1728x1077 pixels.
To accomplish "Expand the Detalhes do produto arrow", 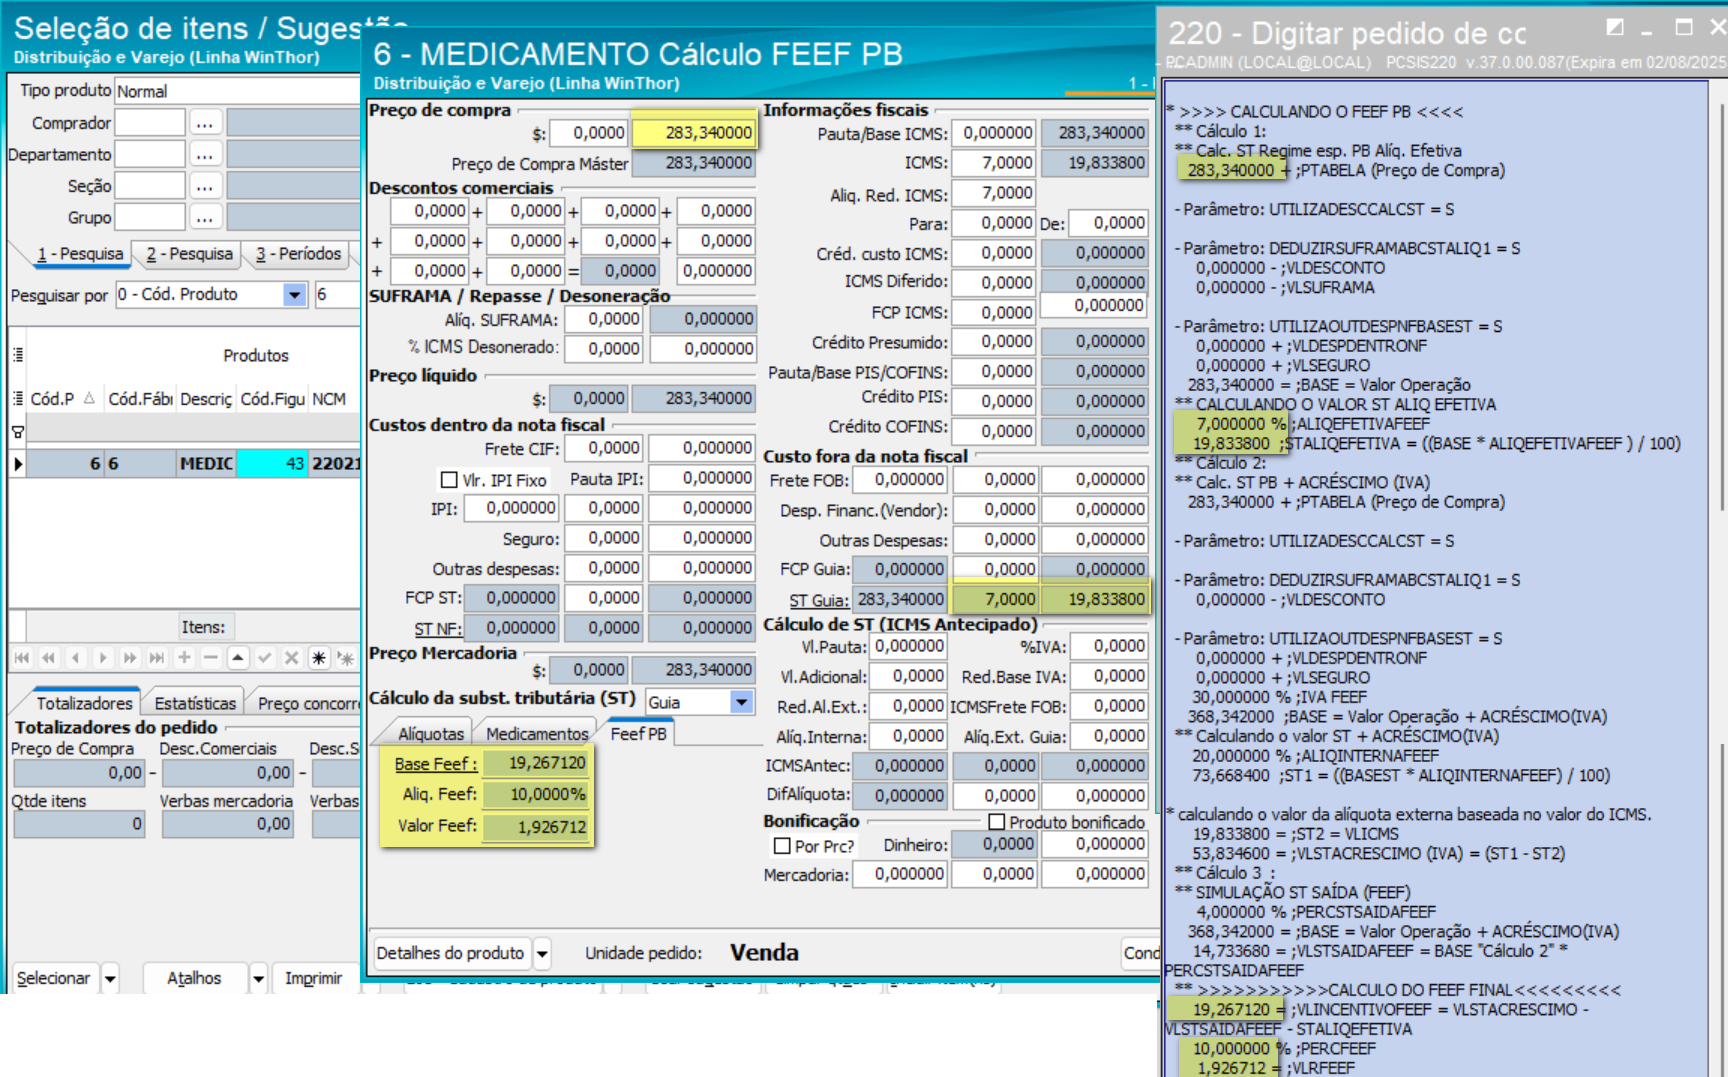I will click(542, 953).
